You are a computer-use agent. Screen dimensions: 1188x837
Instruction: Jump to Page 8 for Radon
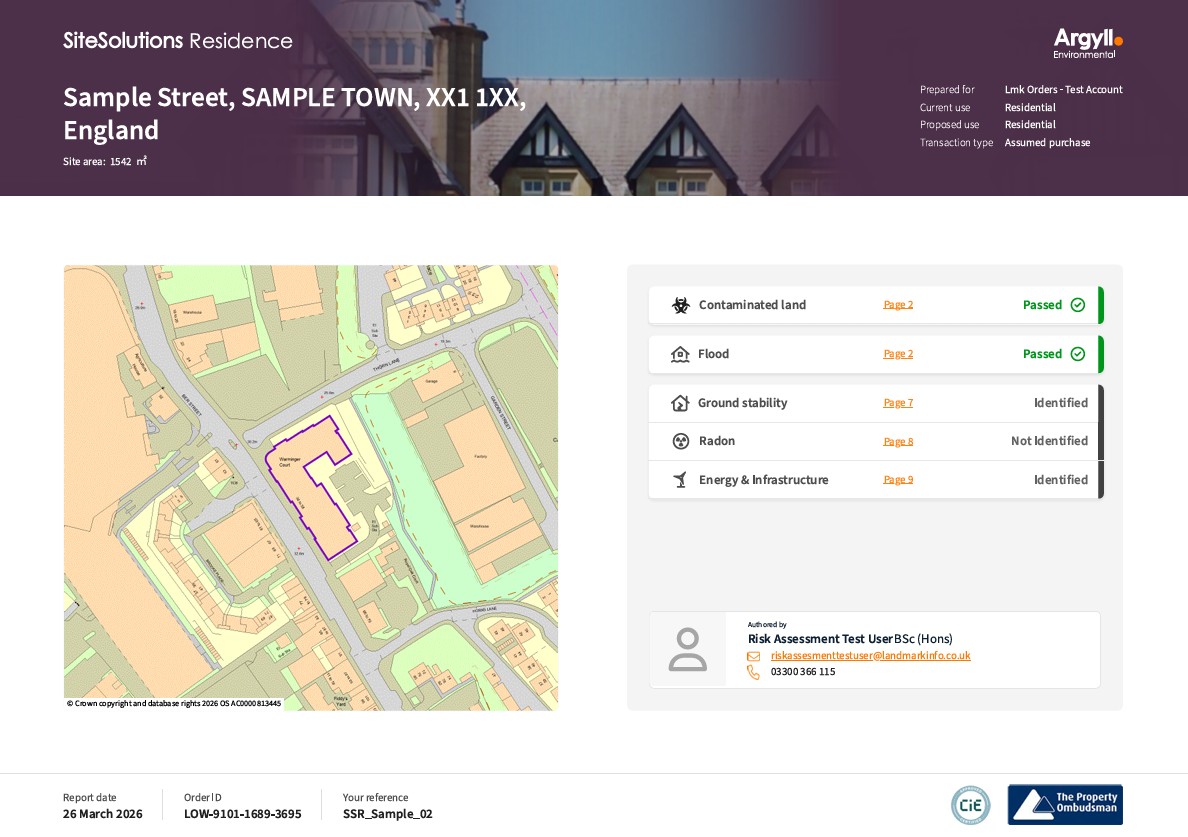coord(898,441)
